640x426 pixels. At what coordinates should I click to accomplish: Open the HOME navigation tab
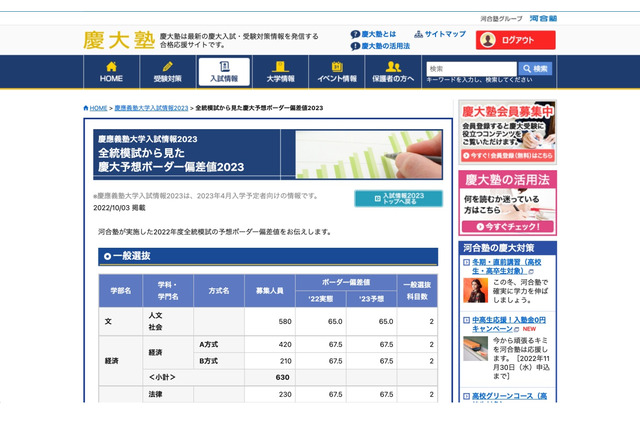coord(111,72)
